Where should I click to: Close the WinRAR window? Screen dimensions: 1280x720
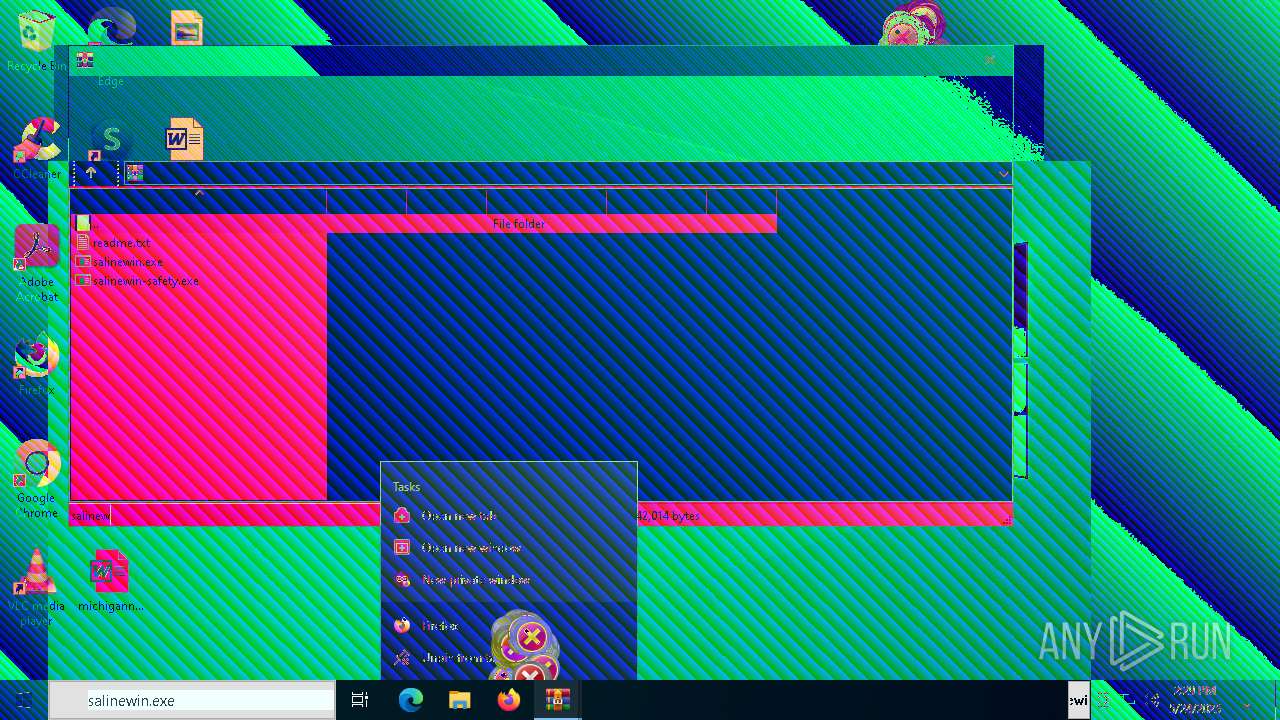pyautogui.click(x=990, y=60)
